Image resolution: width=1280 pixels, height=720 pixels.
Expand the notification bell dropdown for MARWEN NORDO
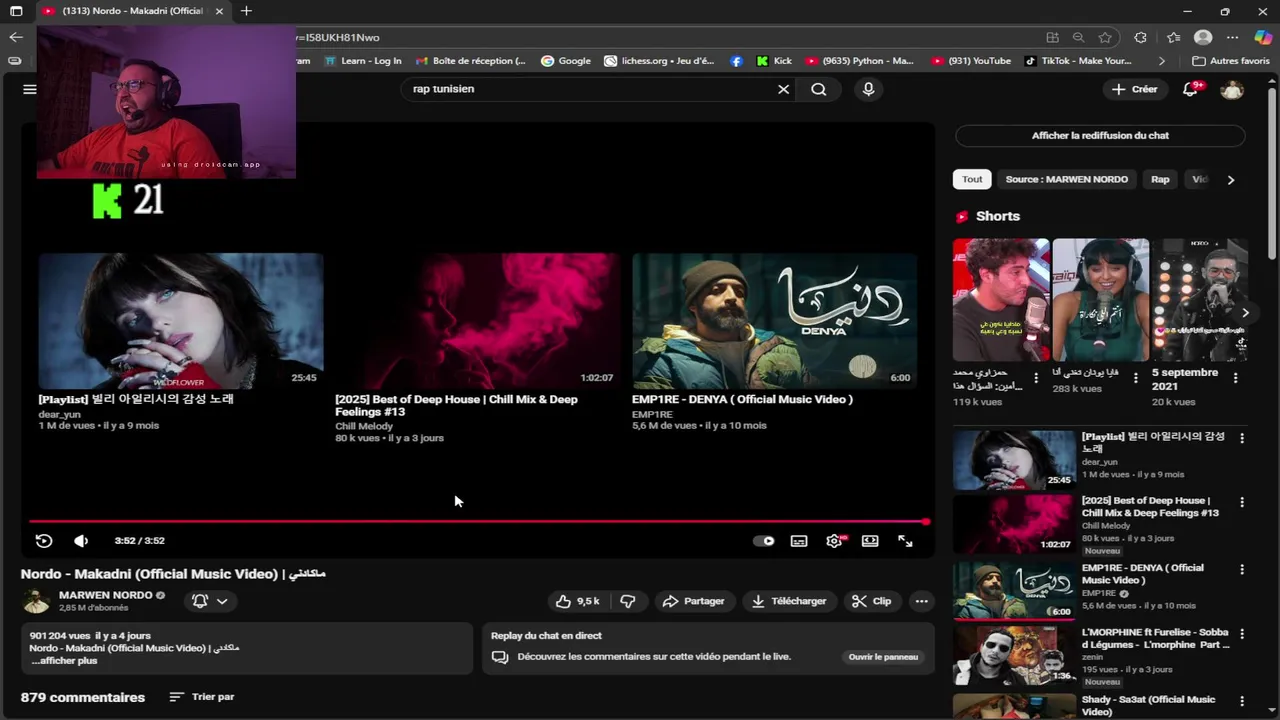(x=210, y=601)
